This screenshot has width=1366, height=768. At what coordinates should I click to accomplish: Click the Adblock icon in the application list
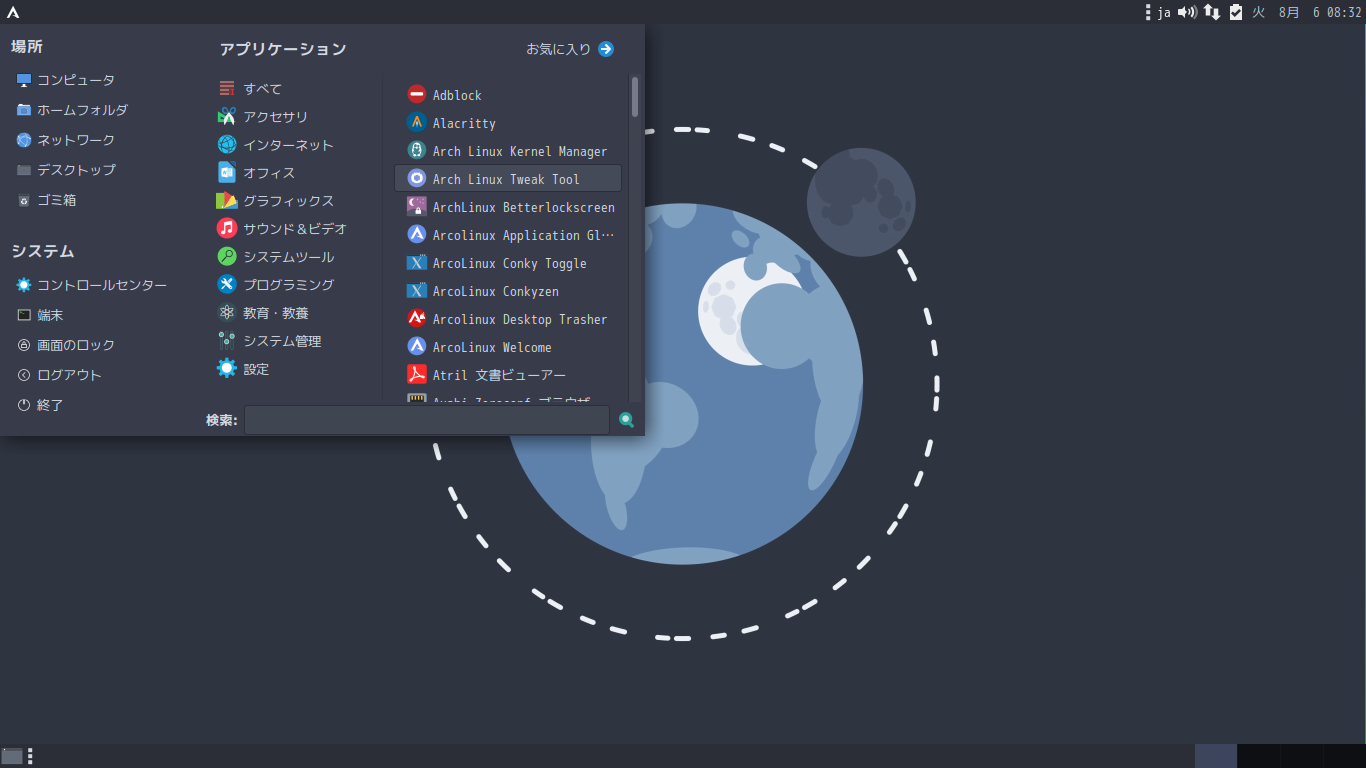pos(417,95)
